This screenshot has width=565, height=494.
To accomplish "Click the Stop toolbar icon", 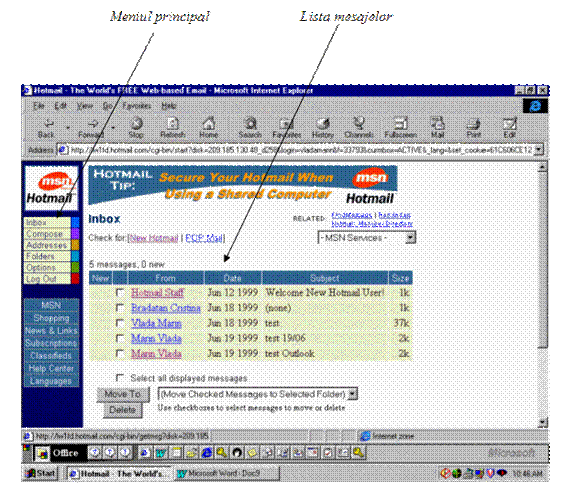I will [x=136, y=124].
